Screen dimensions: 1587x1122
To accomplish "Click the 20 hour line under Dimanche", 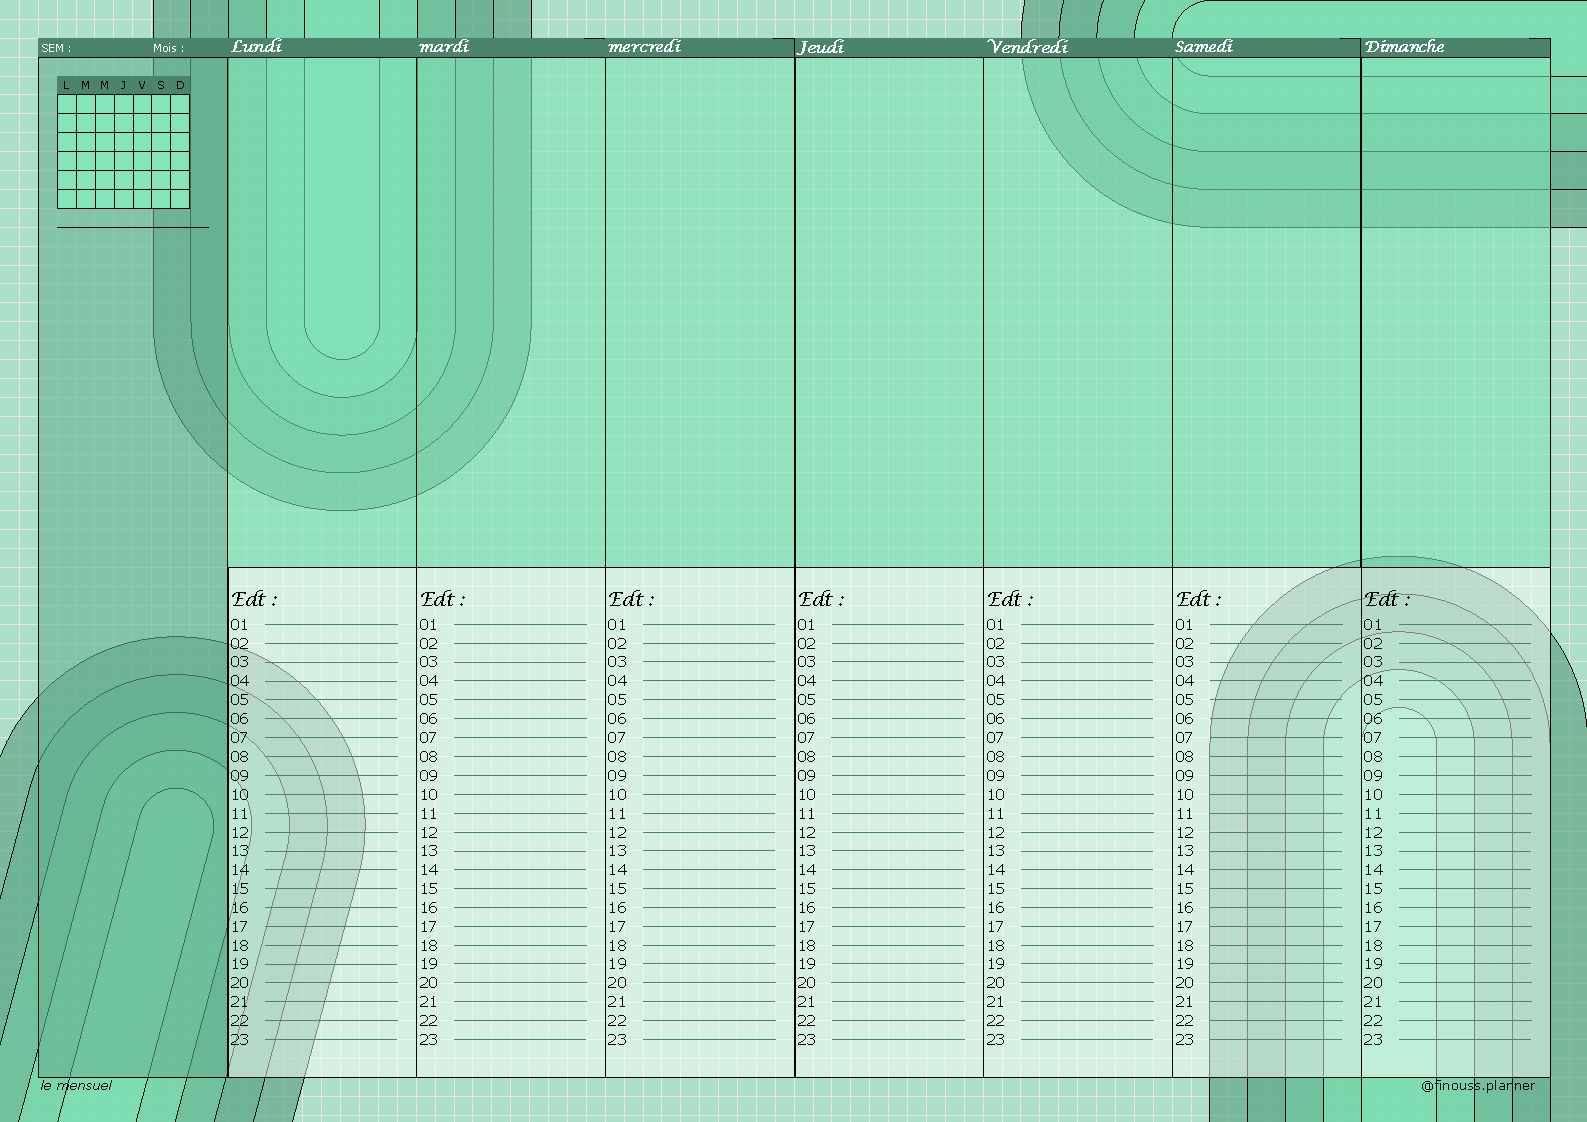I will coord(1448,983).
